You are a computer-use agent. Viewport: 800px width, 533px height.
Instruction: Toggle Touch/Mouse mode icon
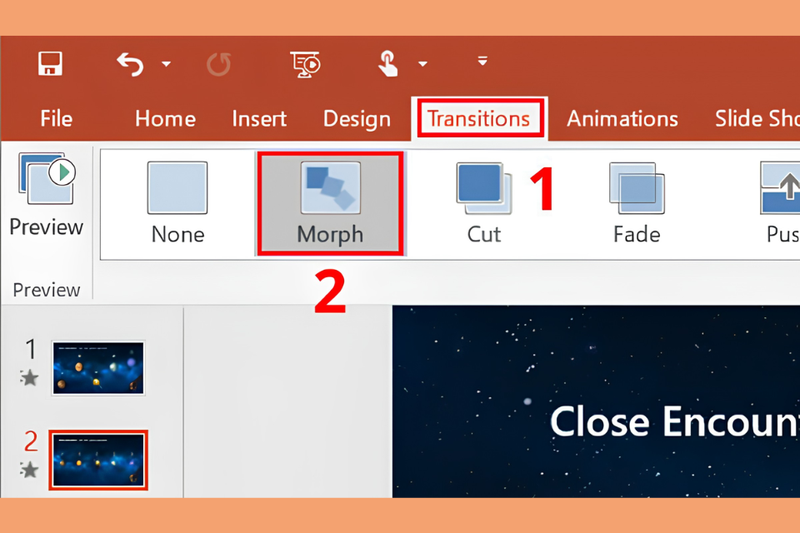coord(388,64)
